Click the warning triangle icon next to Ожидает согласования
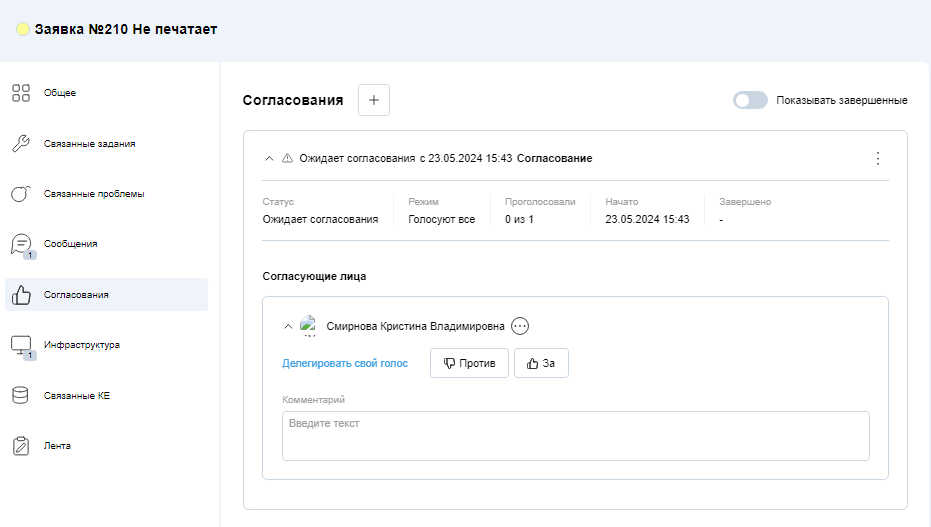 pyautogui.click(x=287, y=158)
